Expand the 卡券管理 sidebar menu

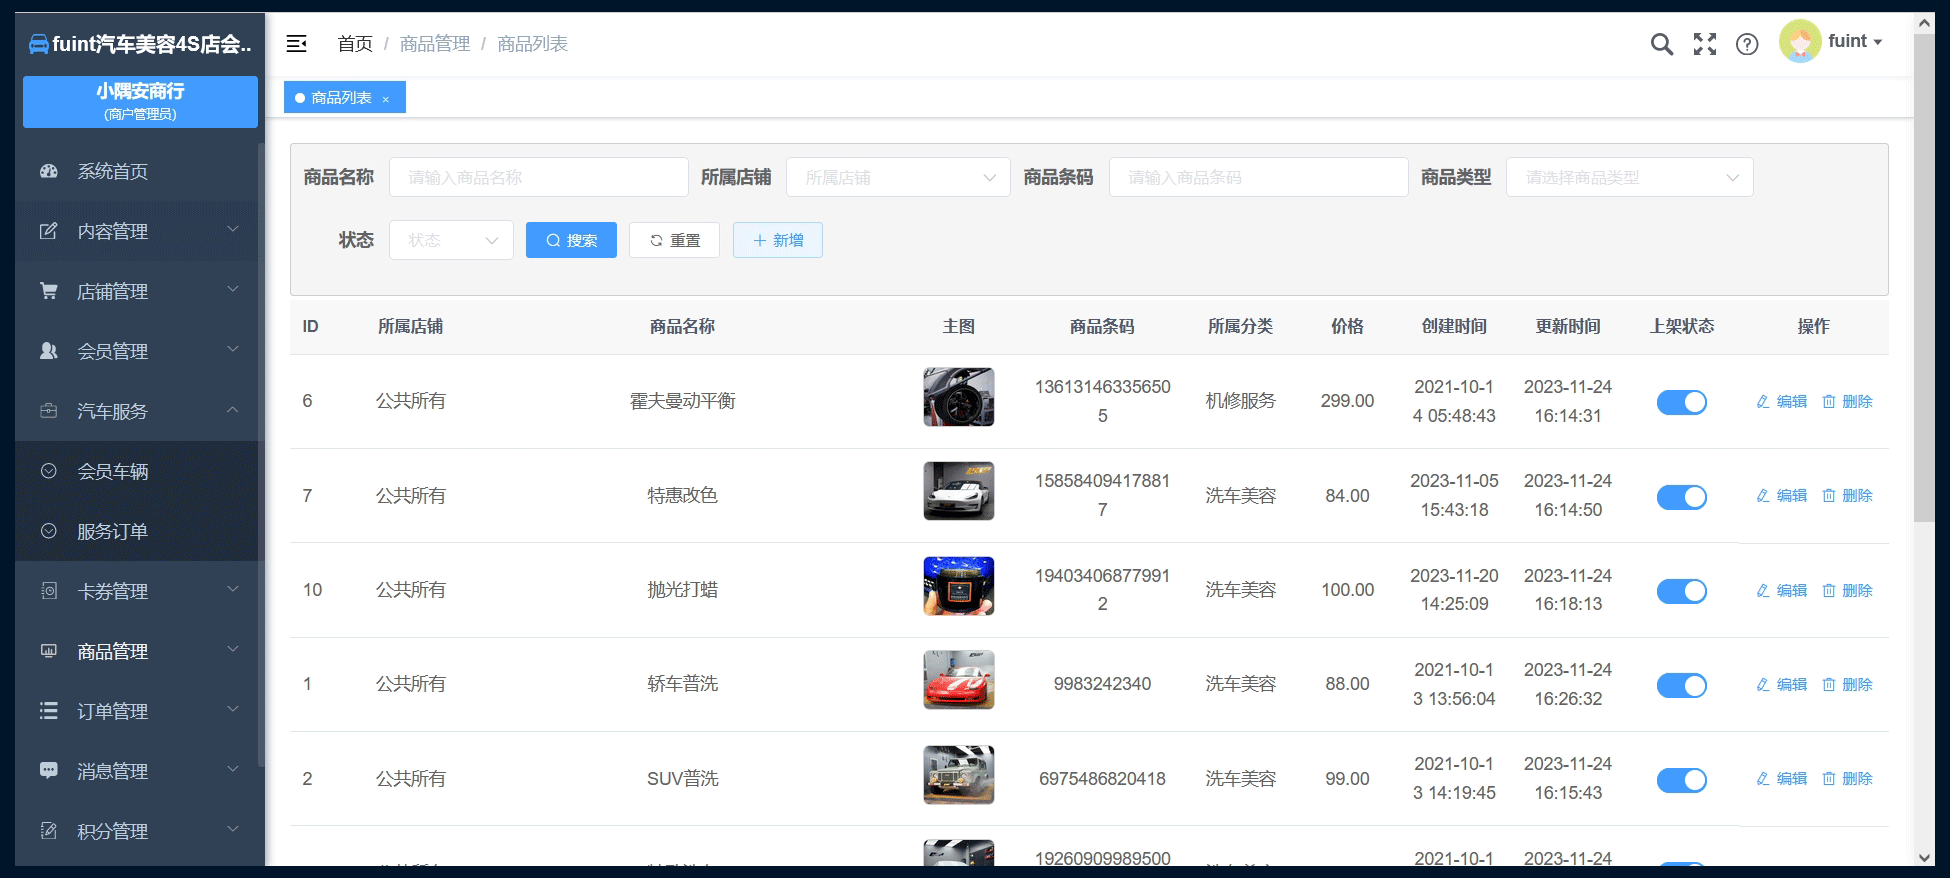coord(138,591)
